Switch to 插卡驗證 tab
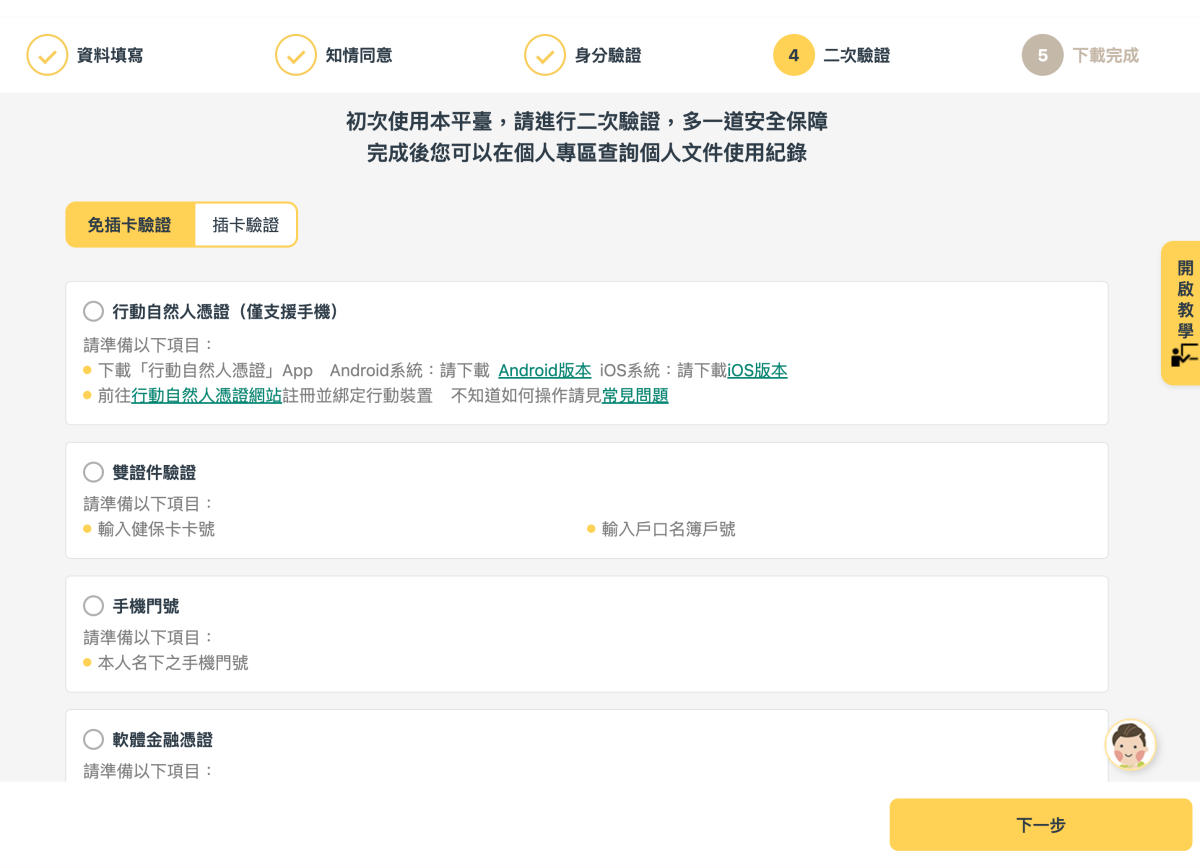1200x868 pixels. tap(246, 225)
